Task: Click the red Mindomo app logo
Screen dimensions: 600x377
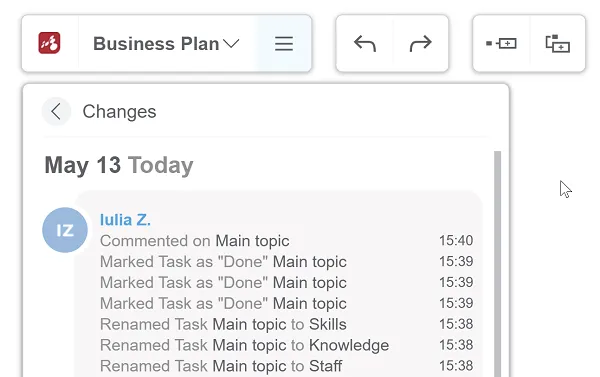Action: point(49,43)
